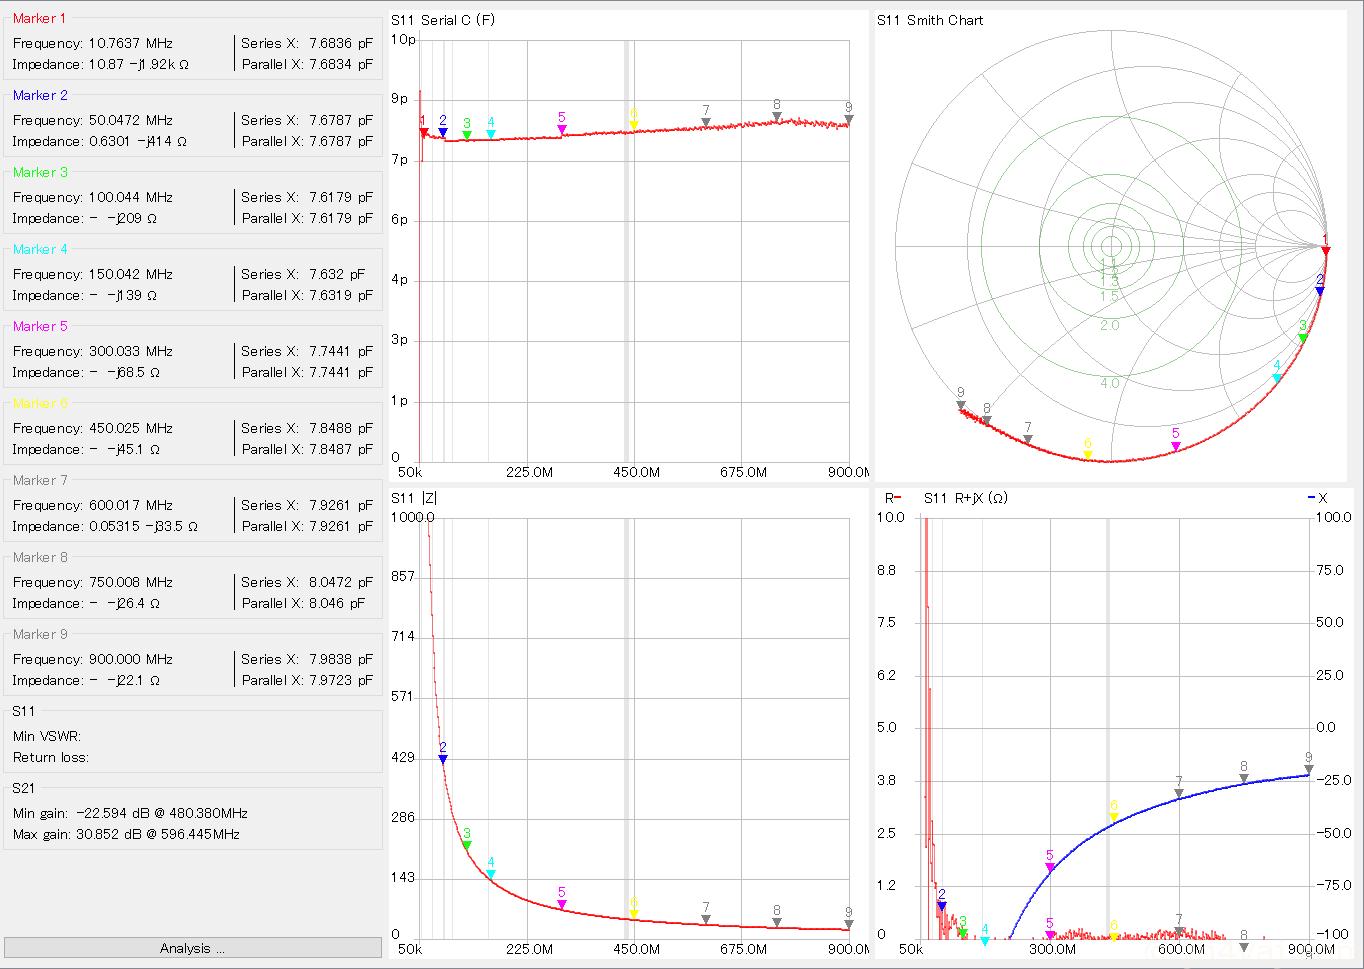Image resolution: width=1364 pixels, height=969 pixels.
Task: Click the S11 Serial C (F) chart title
Action: pos(443,20)
